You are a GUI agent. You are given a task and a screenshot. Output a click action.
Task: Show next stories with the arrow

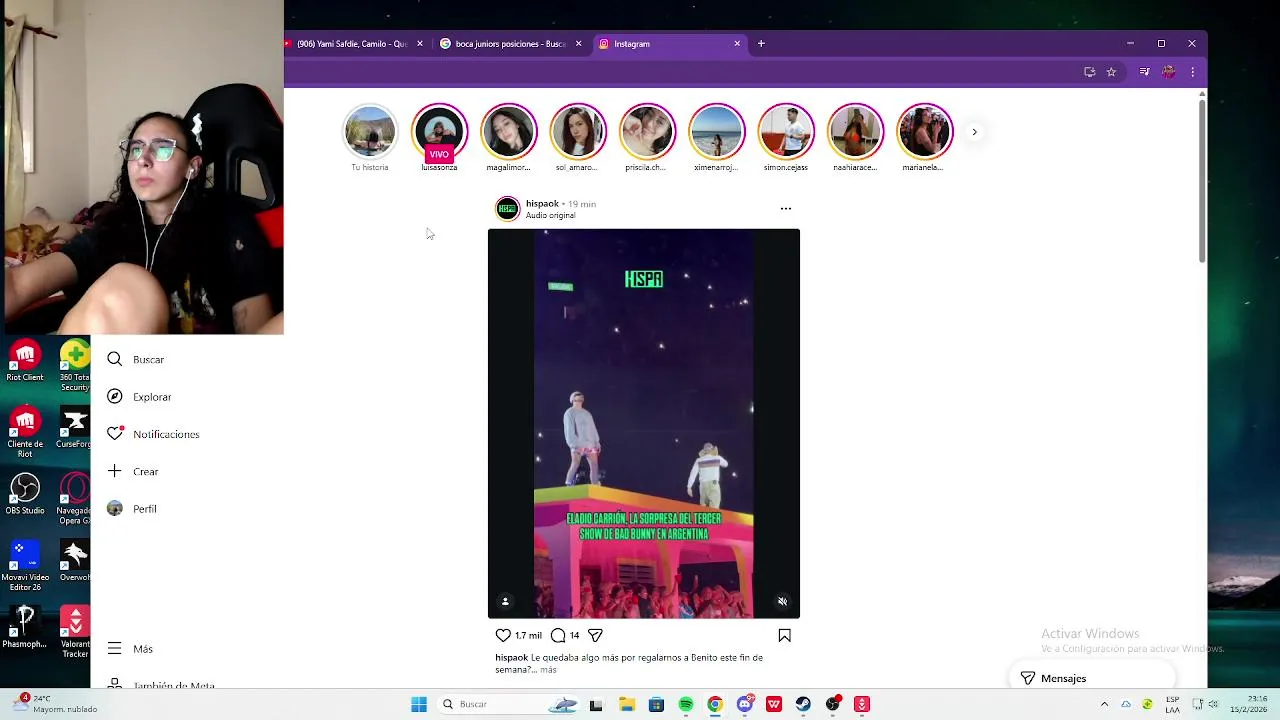pyautogui.click(x=974, y=132)
